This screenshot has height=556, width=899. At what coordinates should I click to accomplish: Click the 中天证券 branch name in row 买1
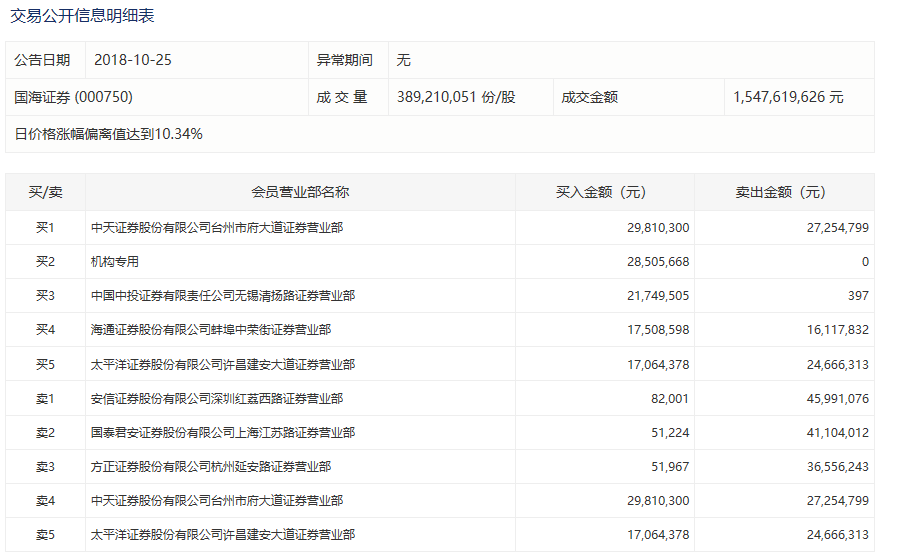click(216, 228)
